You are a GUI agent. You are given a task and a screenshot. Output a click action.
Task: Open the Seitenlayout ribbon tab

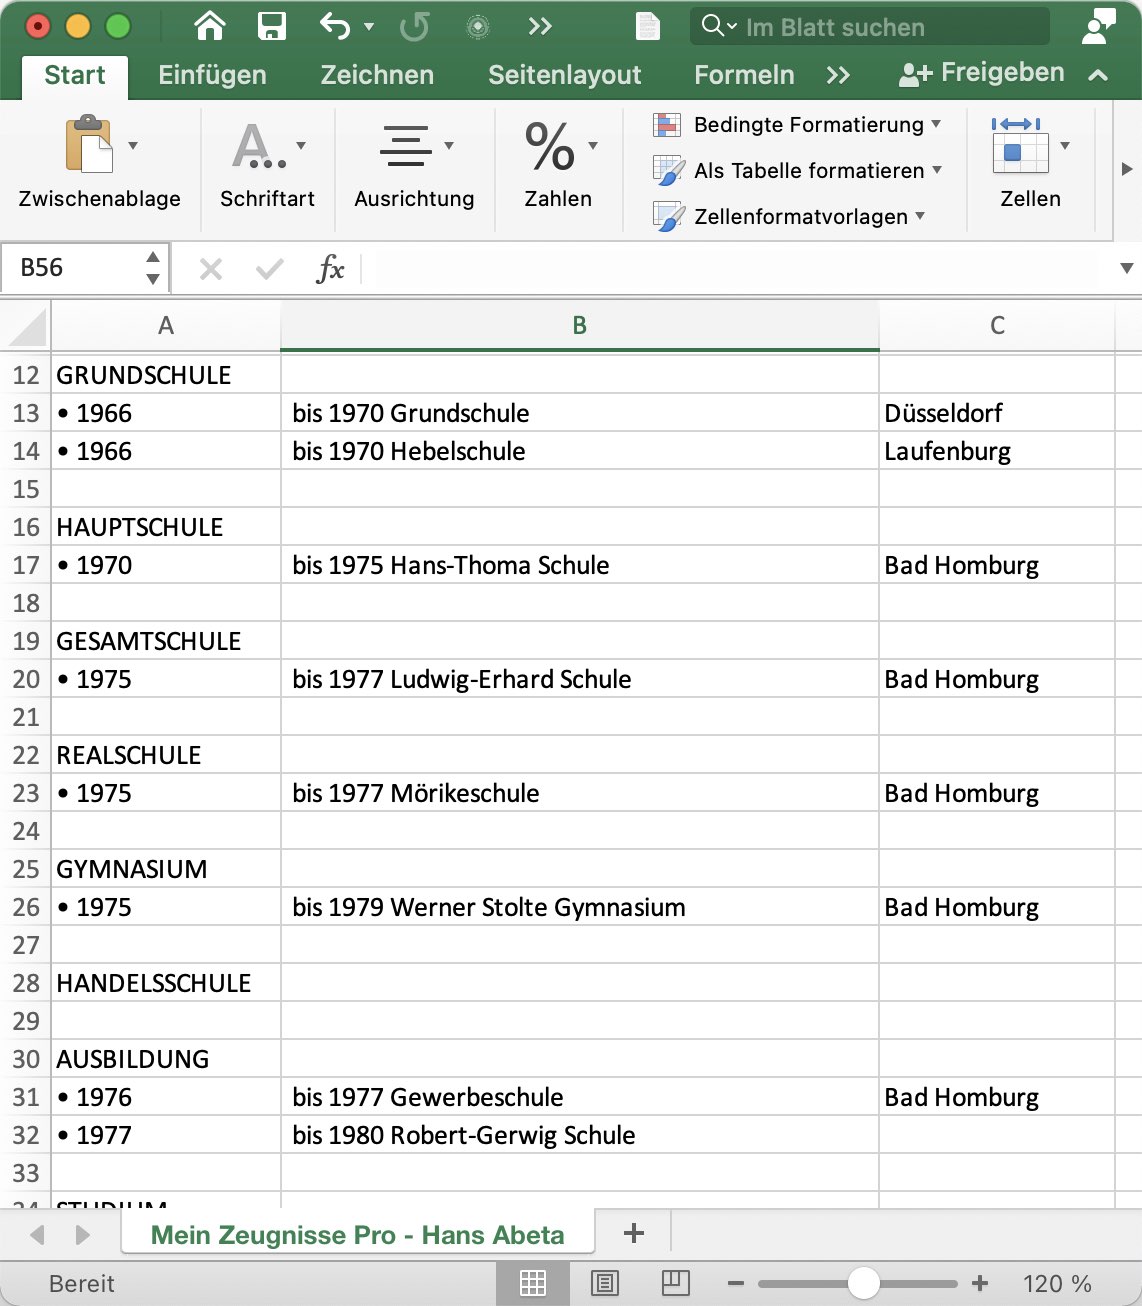565,75
